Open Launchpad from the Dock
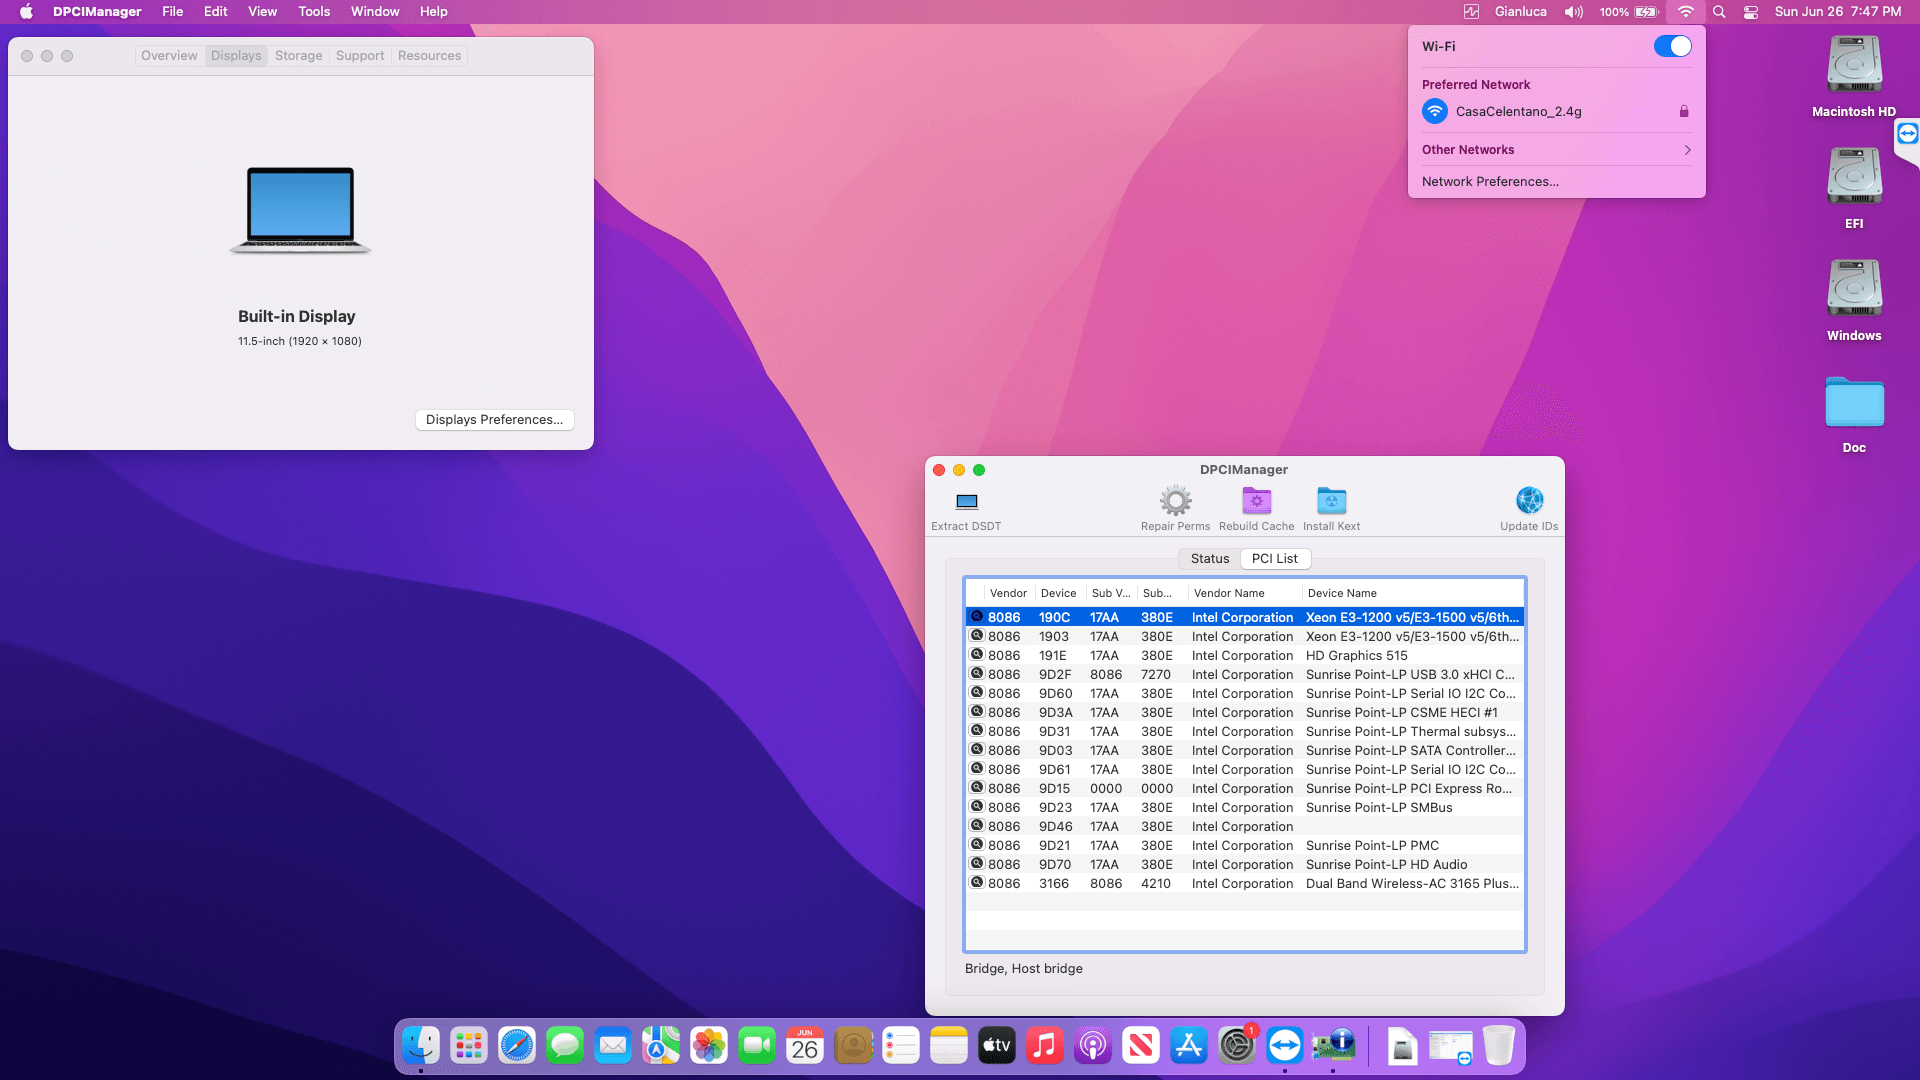This screenshot has width=1920, height=1080. click(x=469, y=1046)
